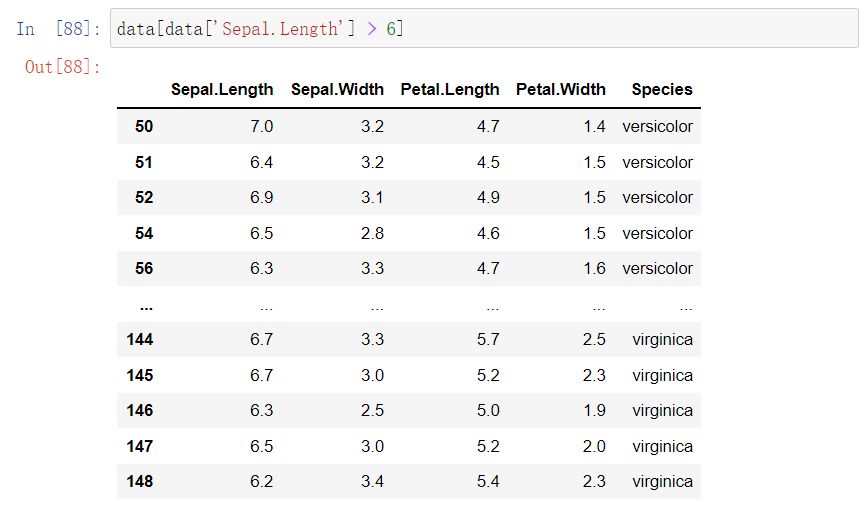This screenshot has width=866, height=510.
Task: Select the versicolor cell in row 51
Action: pos(657,162)
